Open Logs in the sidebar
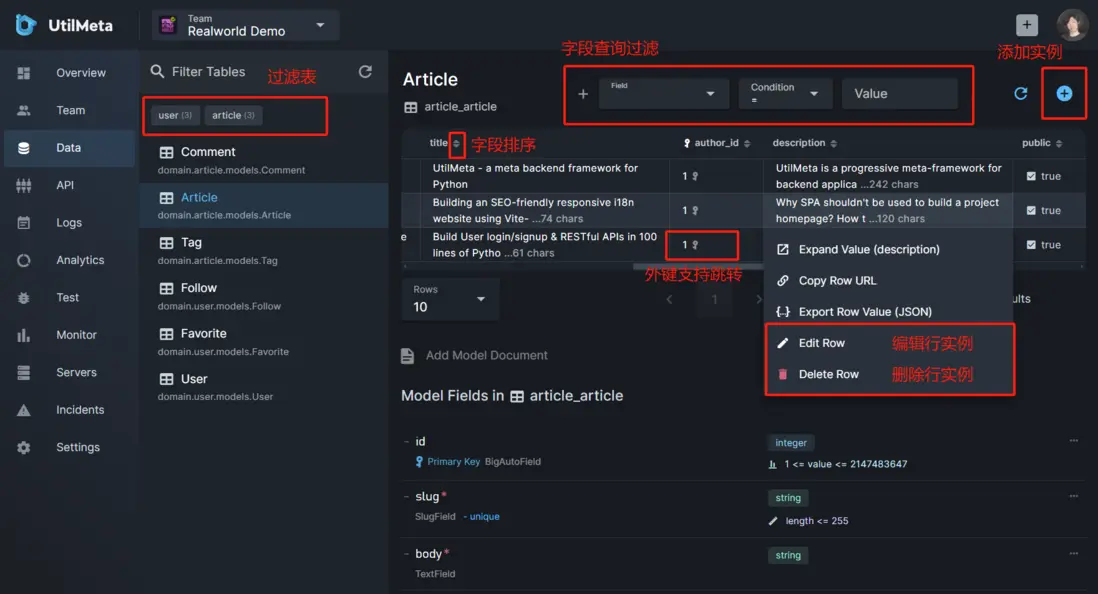1098x594 pixels. point(69,223)
